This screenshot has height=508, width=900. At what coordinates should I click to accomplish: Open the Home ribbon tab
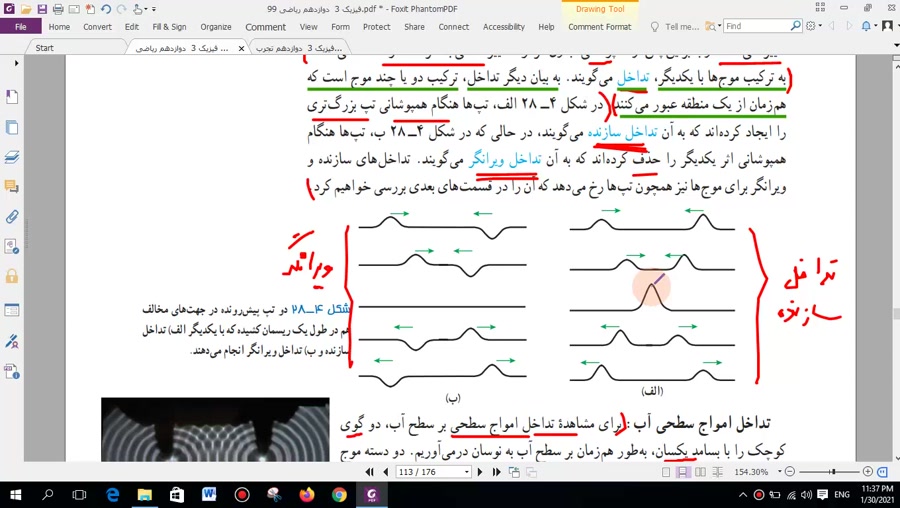(59, 26)
